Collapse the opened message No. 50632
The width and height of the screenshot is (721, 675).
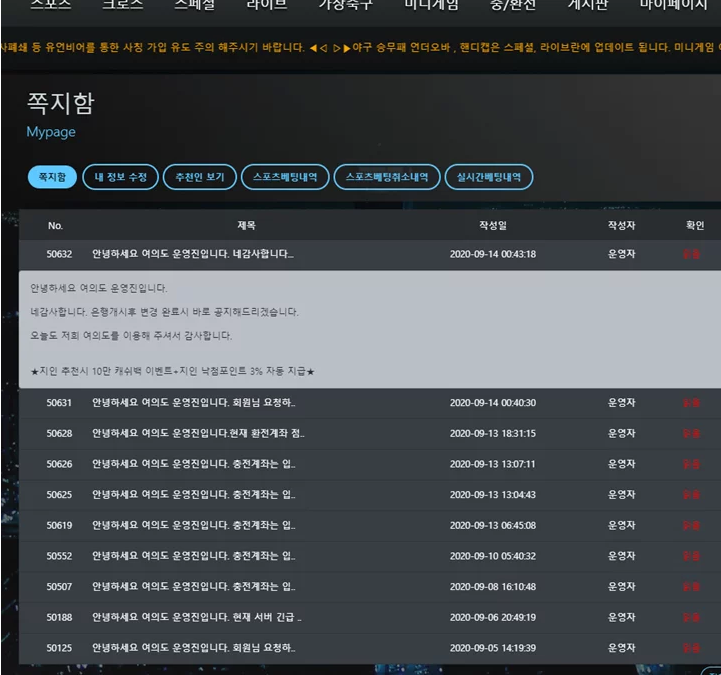pyautogui.click(x=192, y=254)
